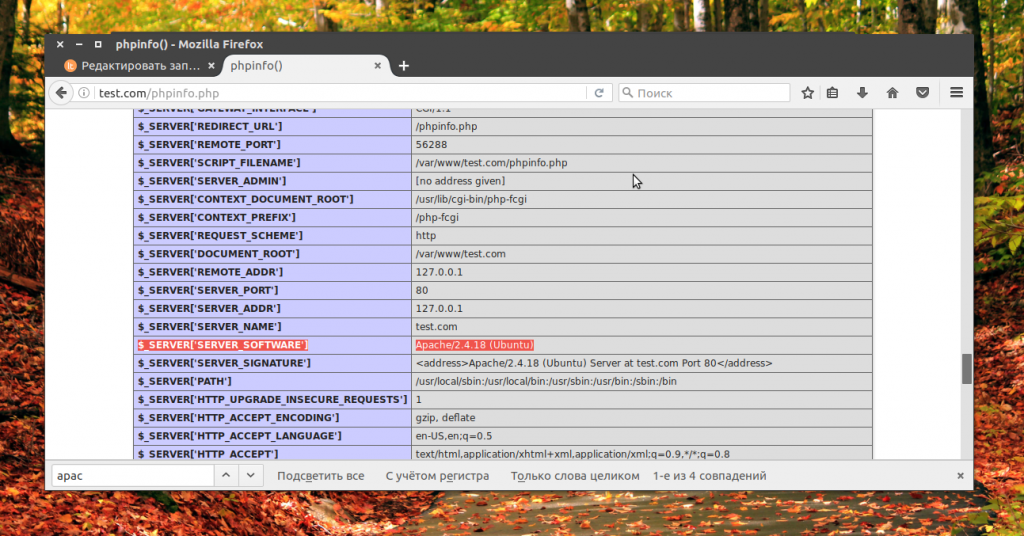Open the bookmarks list icon
Image resolution: width=1024 pixels, height=536 pixels.
tap(833, 93)
